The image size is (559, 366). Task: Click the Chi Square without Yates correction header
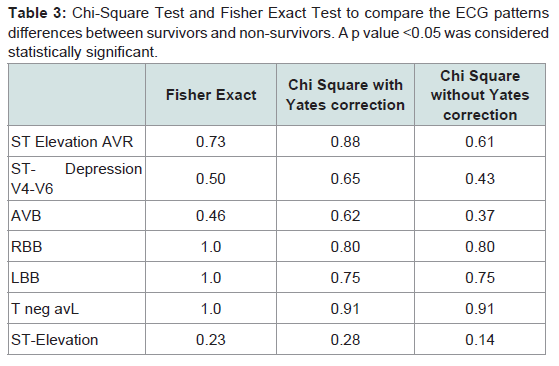(x=480, y=95)
